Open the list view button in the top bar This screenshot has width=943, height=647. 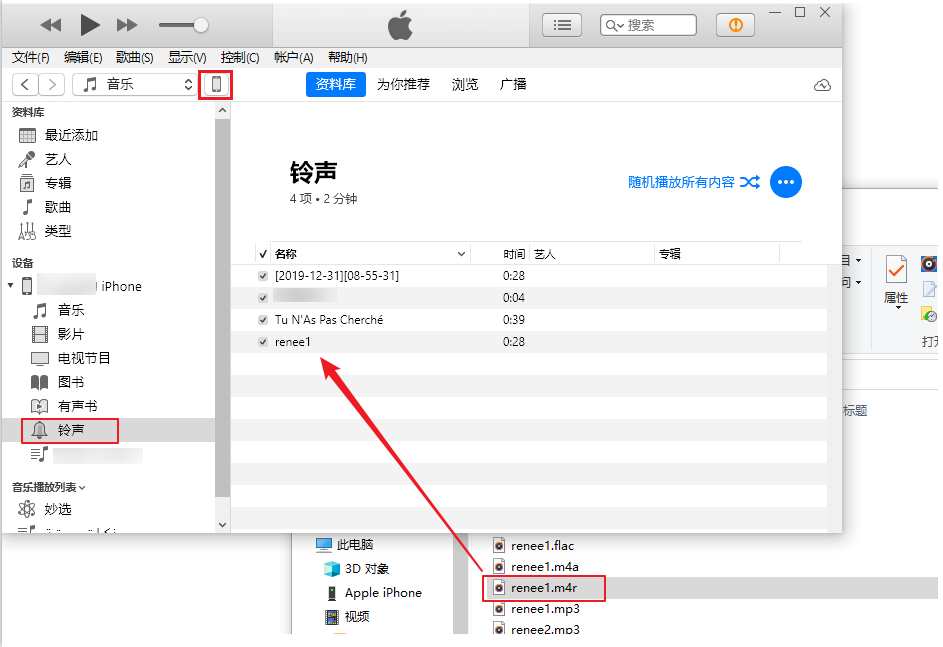pyautogui.click(x=562, y=25)
